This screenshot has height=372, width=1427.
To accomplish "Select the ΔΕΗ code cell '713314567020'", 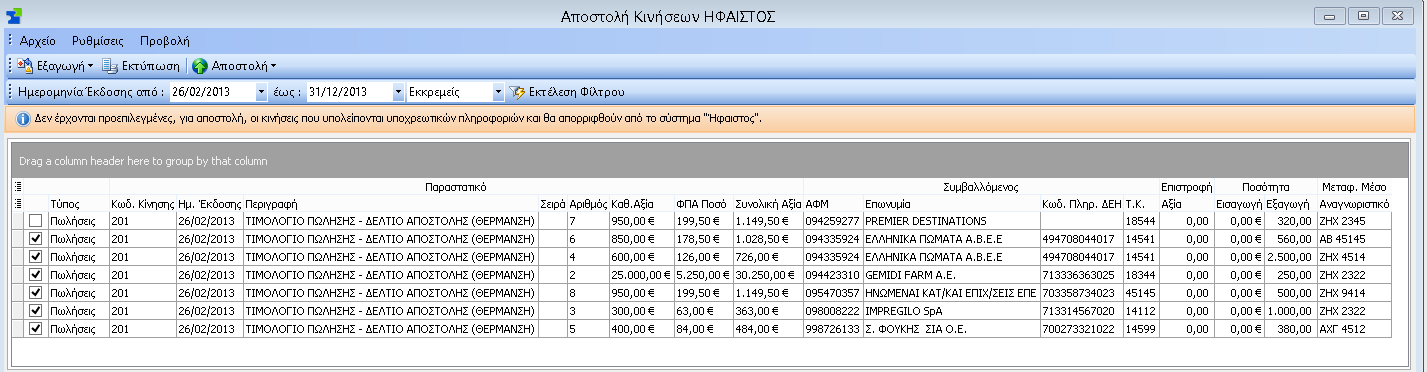I will (1081, 310).
